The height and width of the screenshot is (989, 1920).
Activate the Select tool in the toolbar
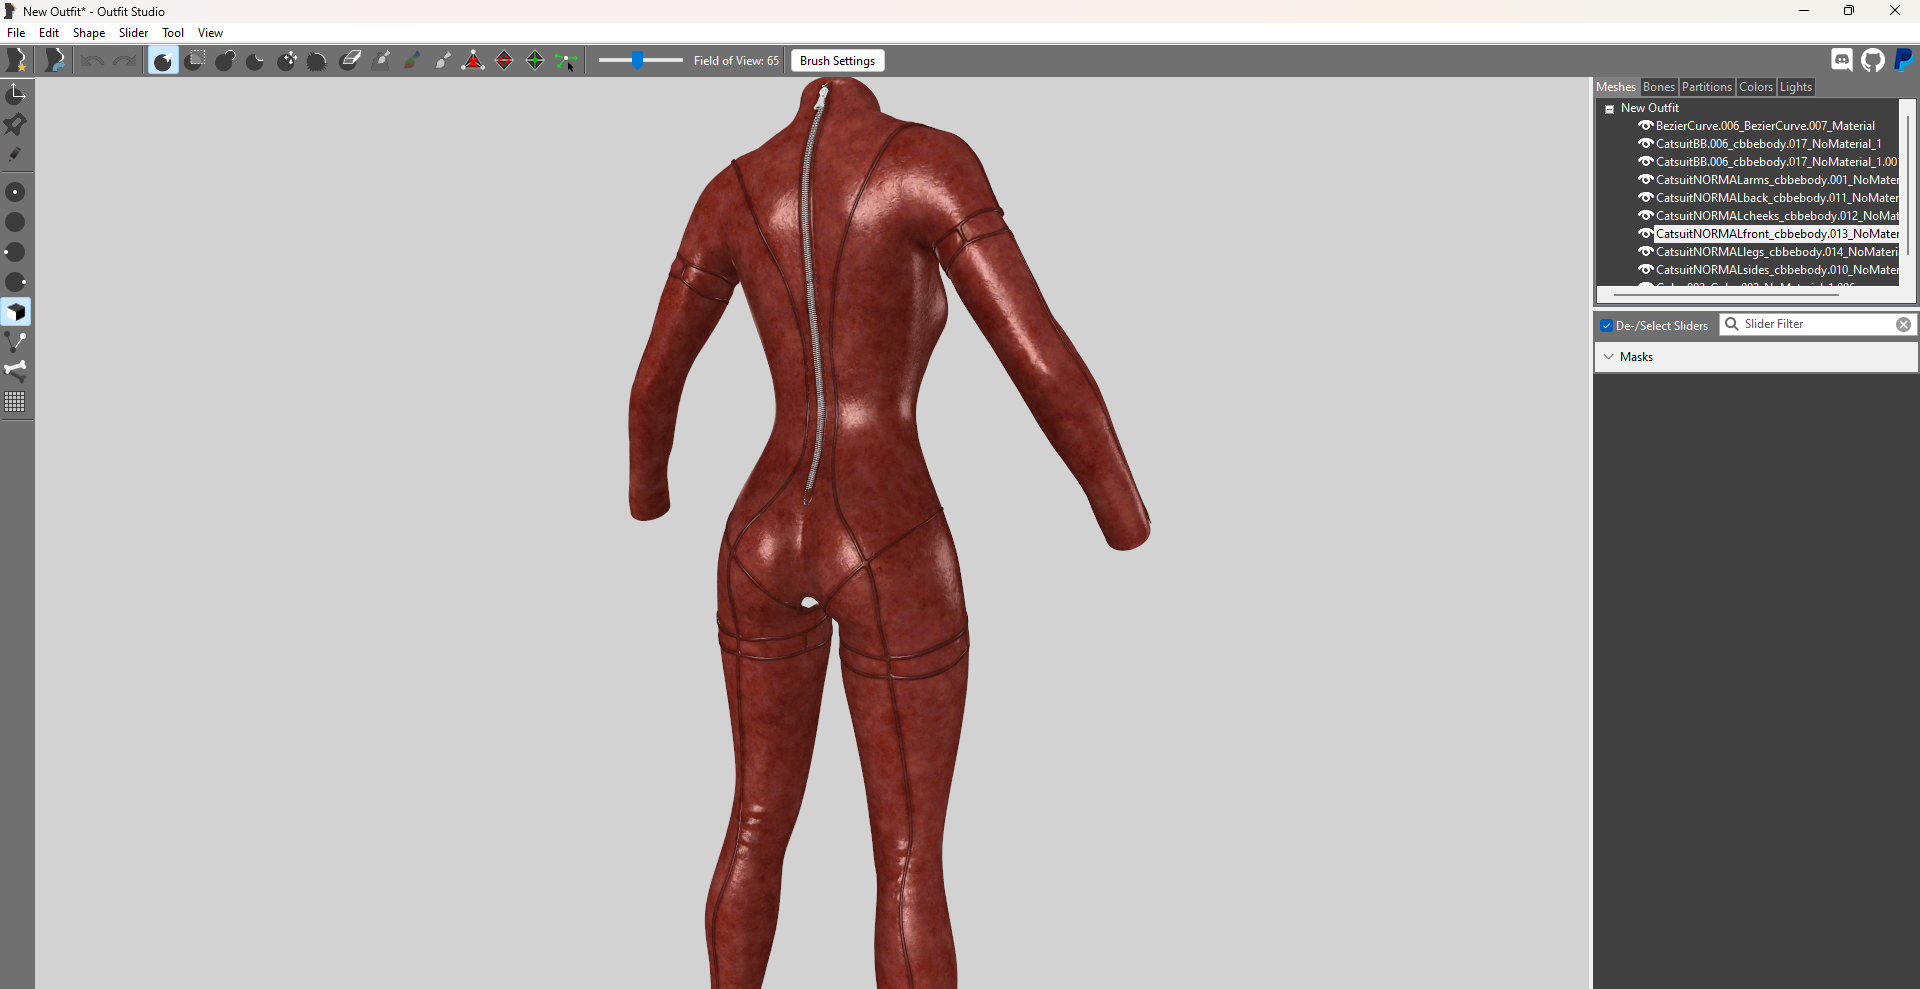tap(163, 61)
